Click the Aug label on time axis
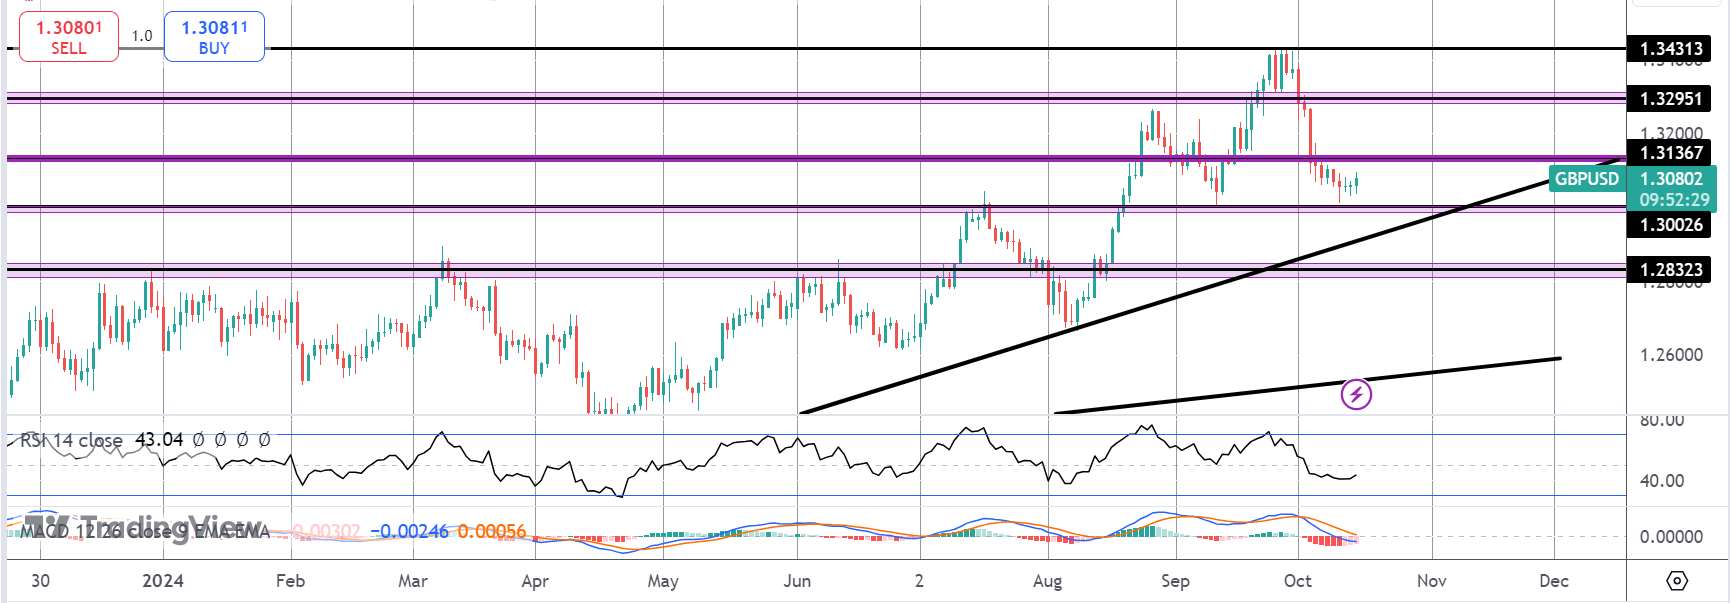 [1047, 581]
